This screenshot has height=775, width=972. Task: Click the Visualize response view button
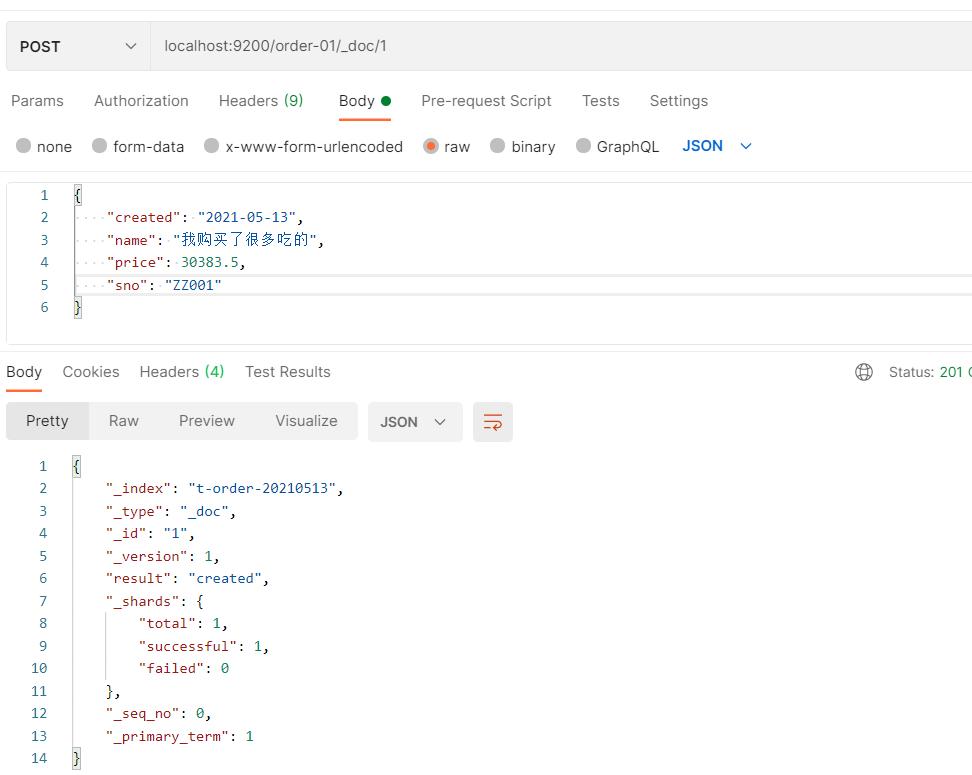click(306, 421)
